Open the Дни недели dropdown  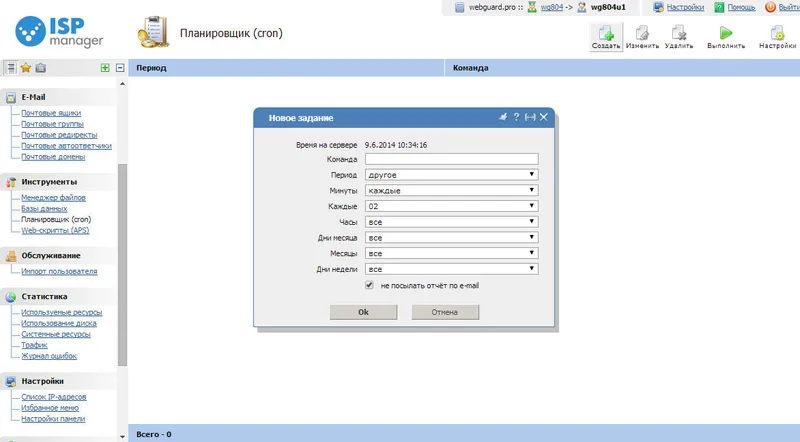(x=452, y=269)
